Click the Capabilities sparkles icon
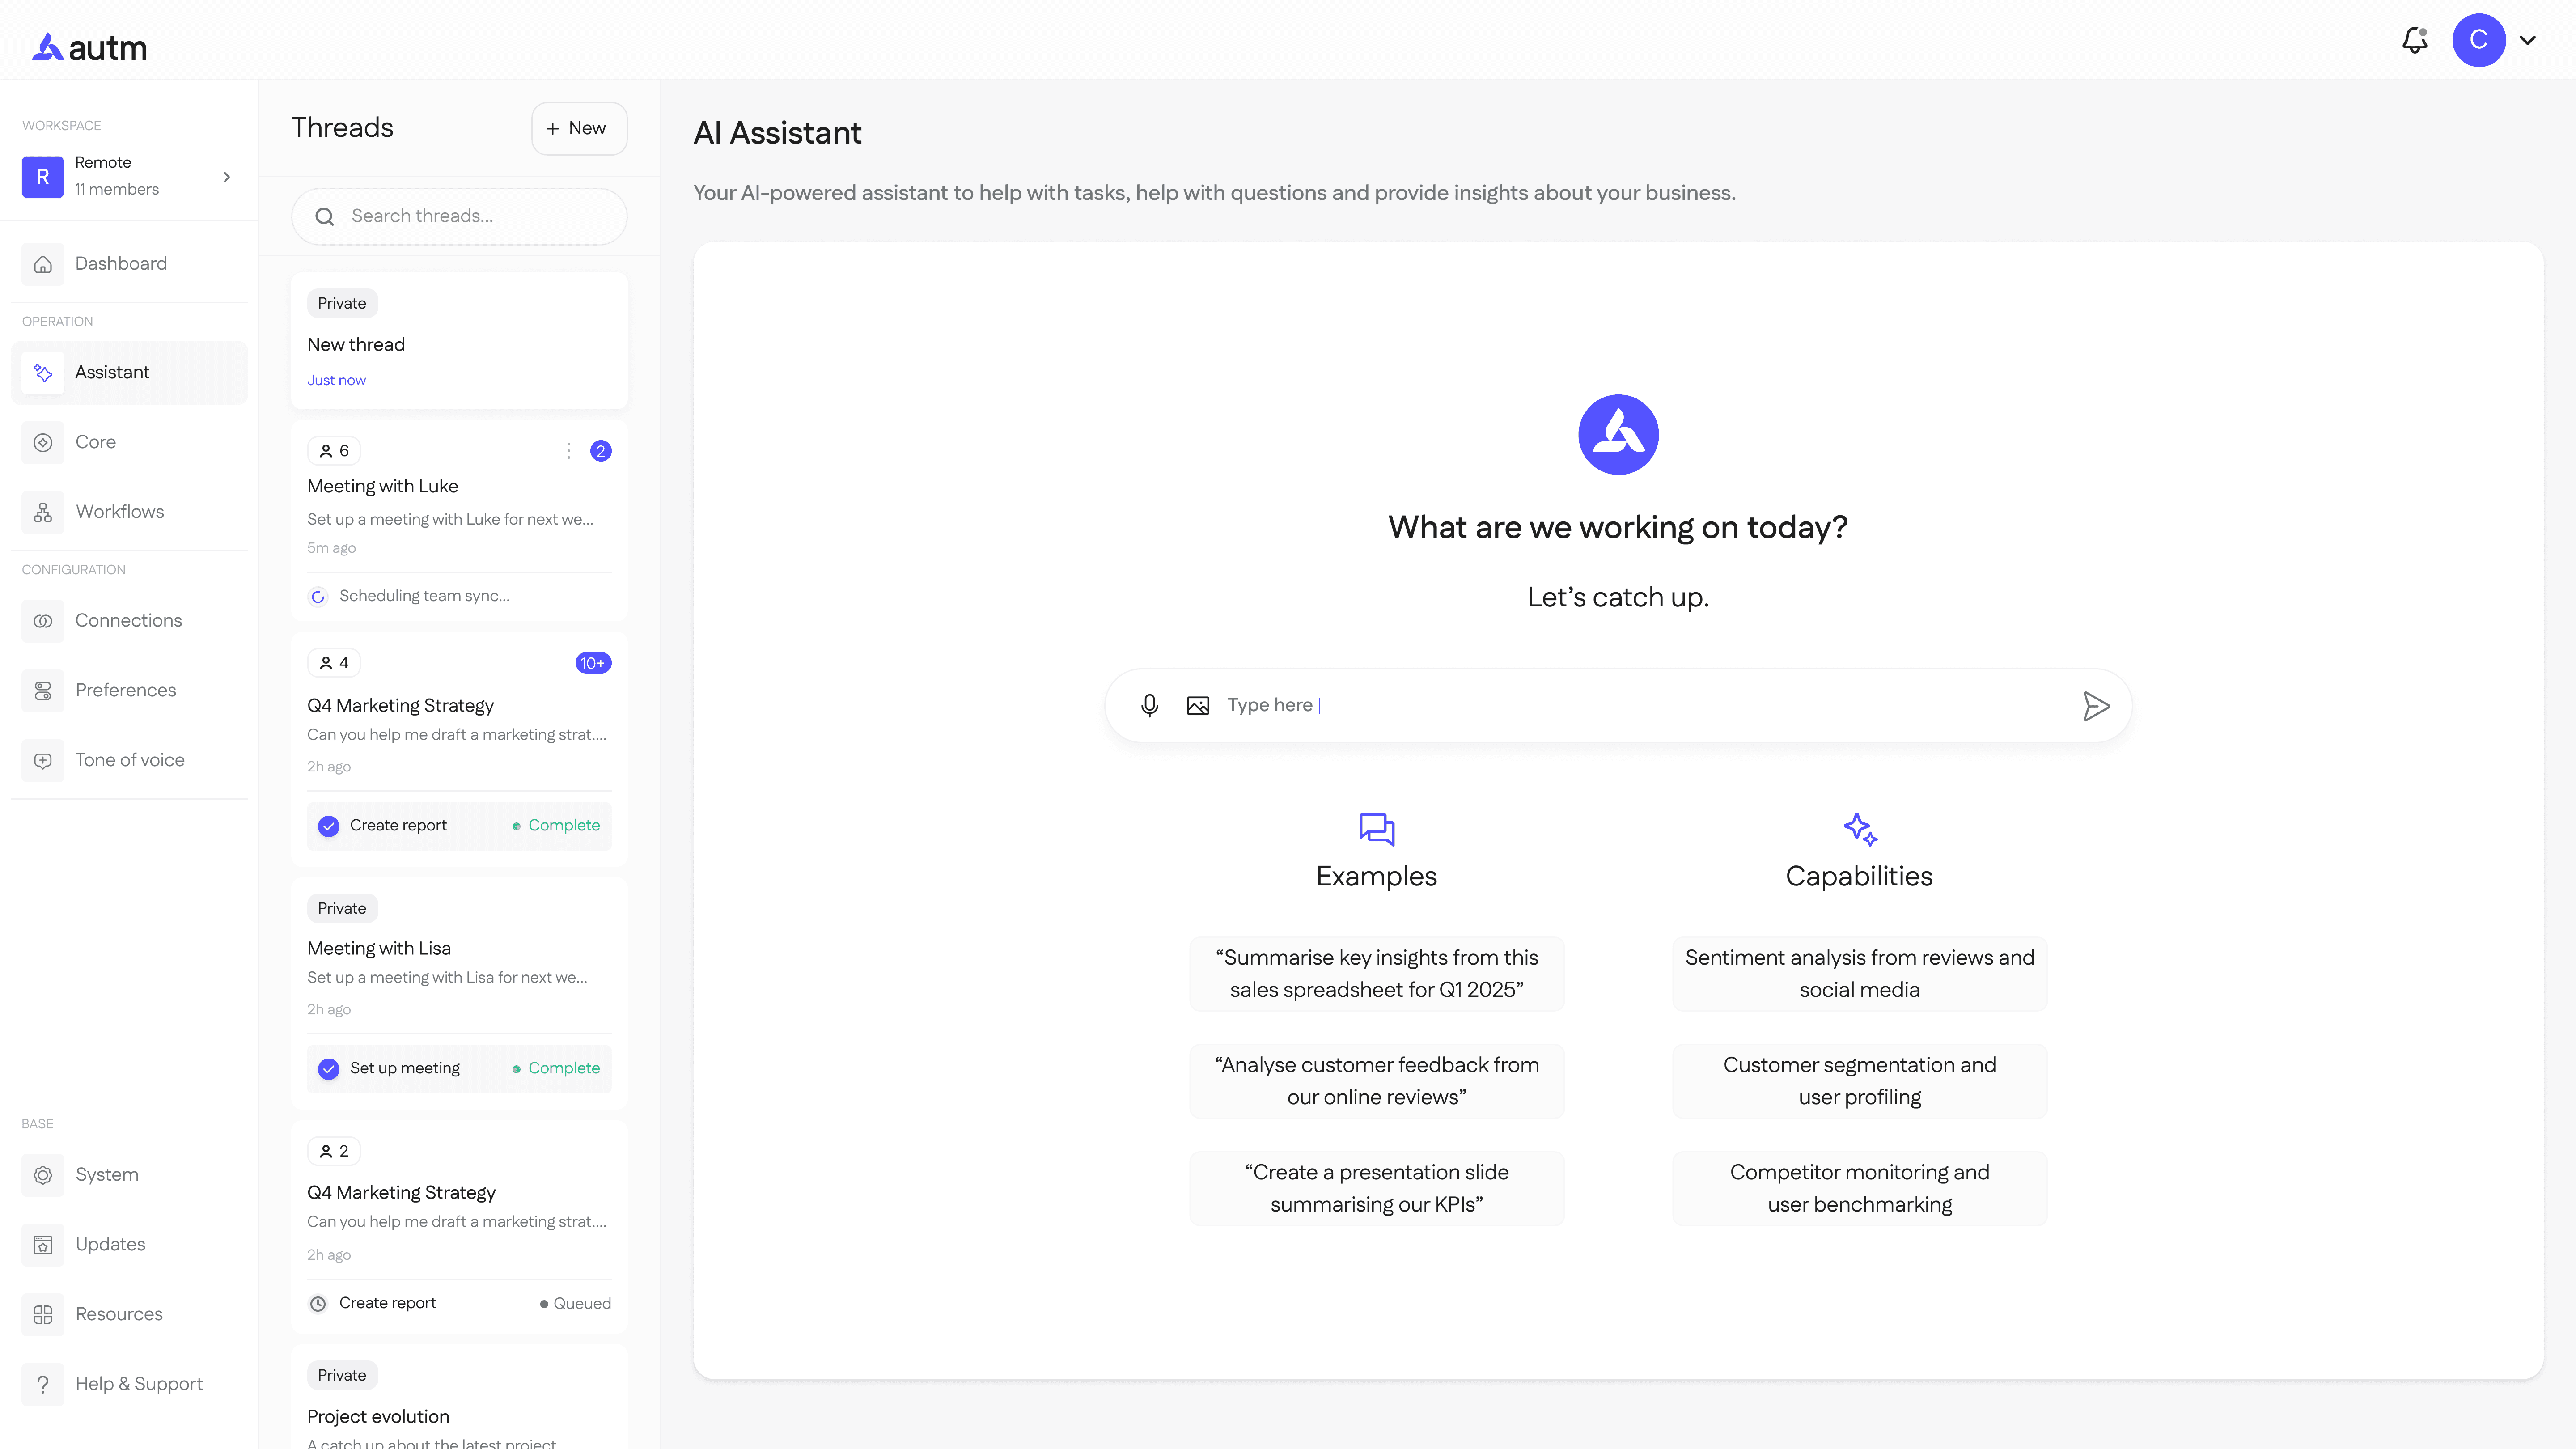The height and width of the screenshot is (1449, 2576). 1860,829
